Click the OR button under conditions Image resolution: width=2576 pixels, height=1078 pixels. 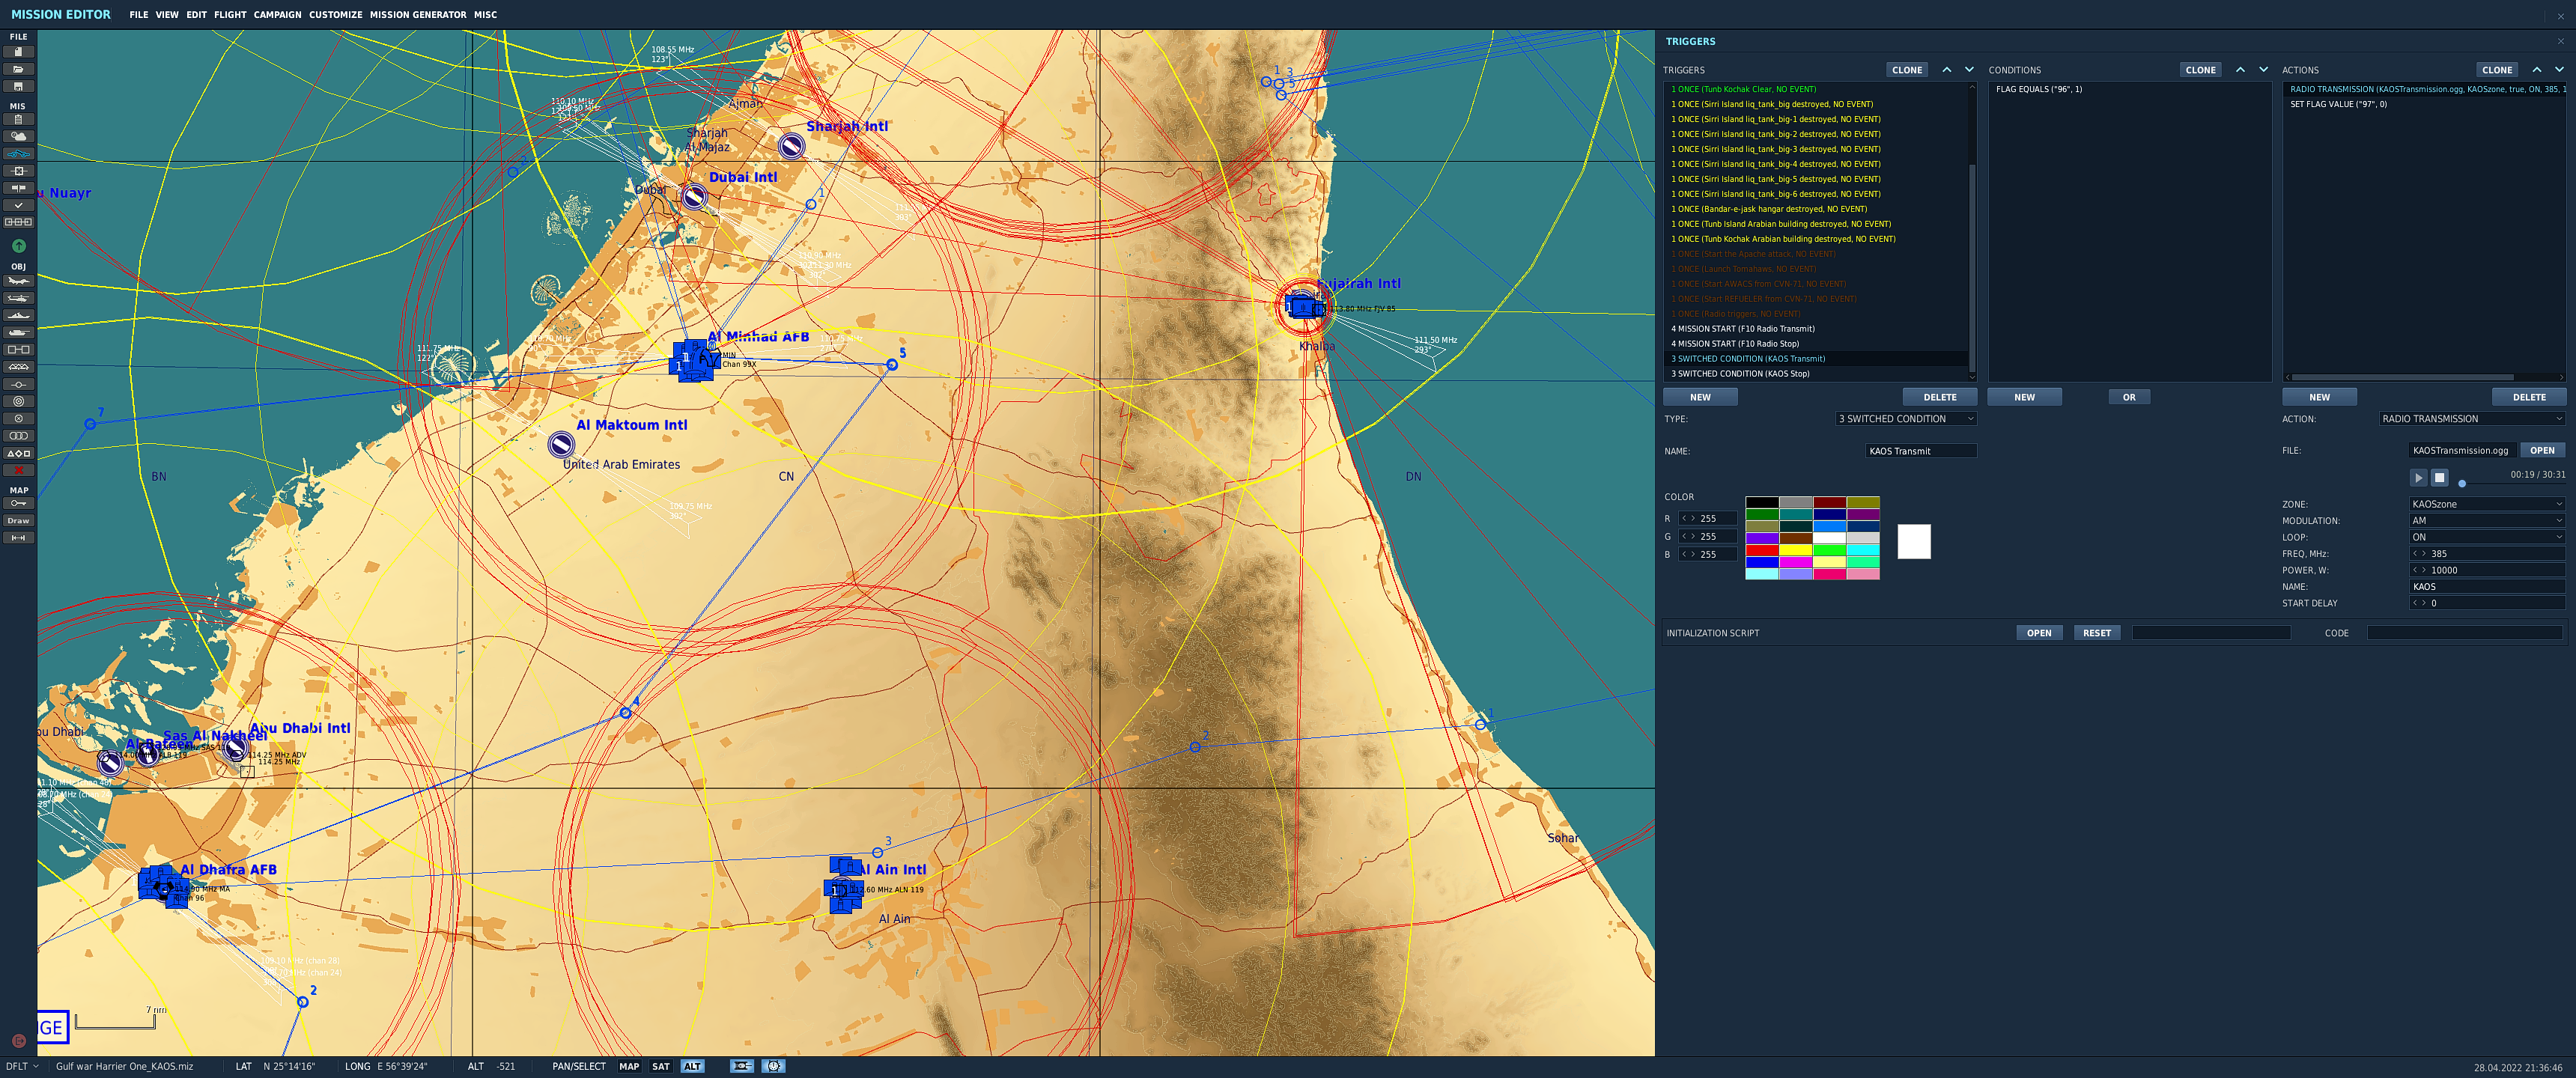point(2129,397)
